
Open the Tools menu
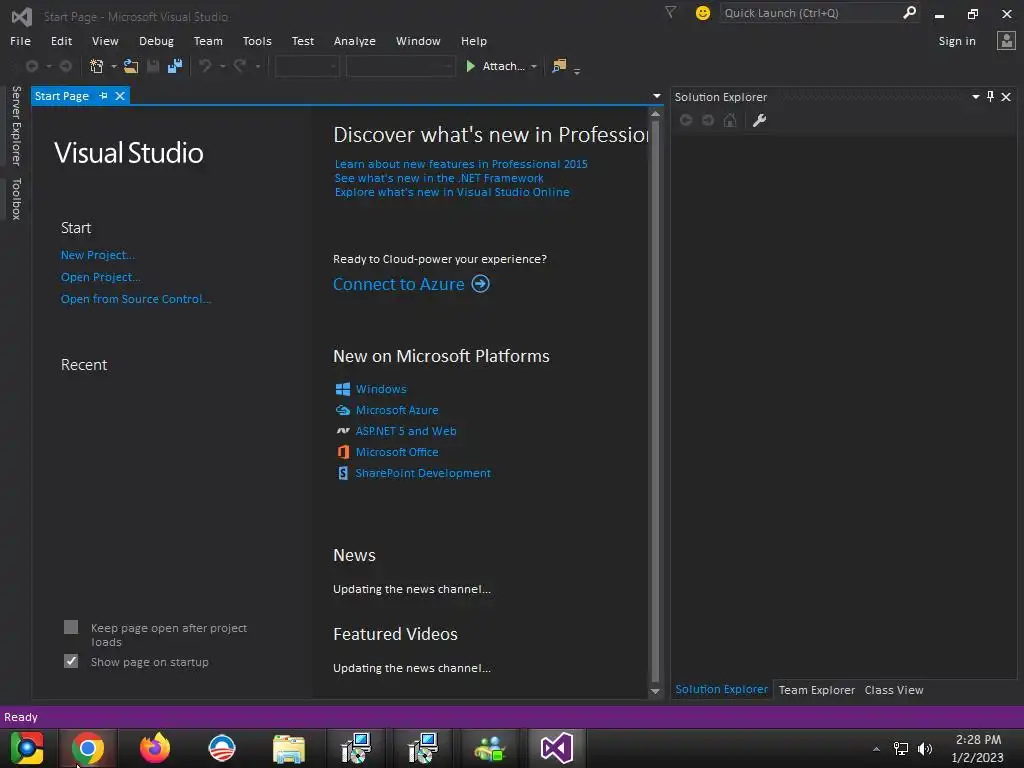click(257, 40)
